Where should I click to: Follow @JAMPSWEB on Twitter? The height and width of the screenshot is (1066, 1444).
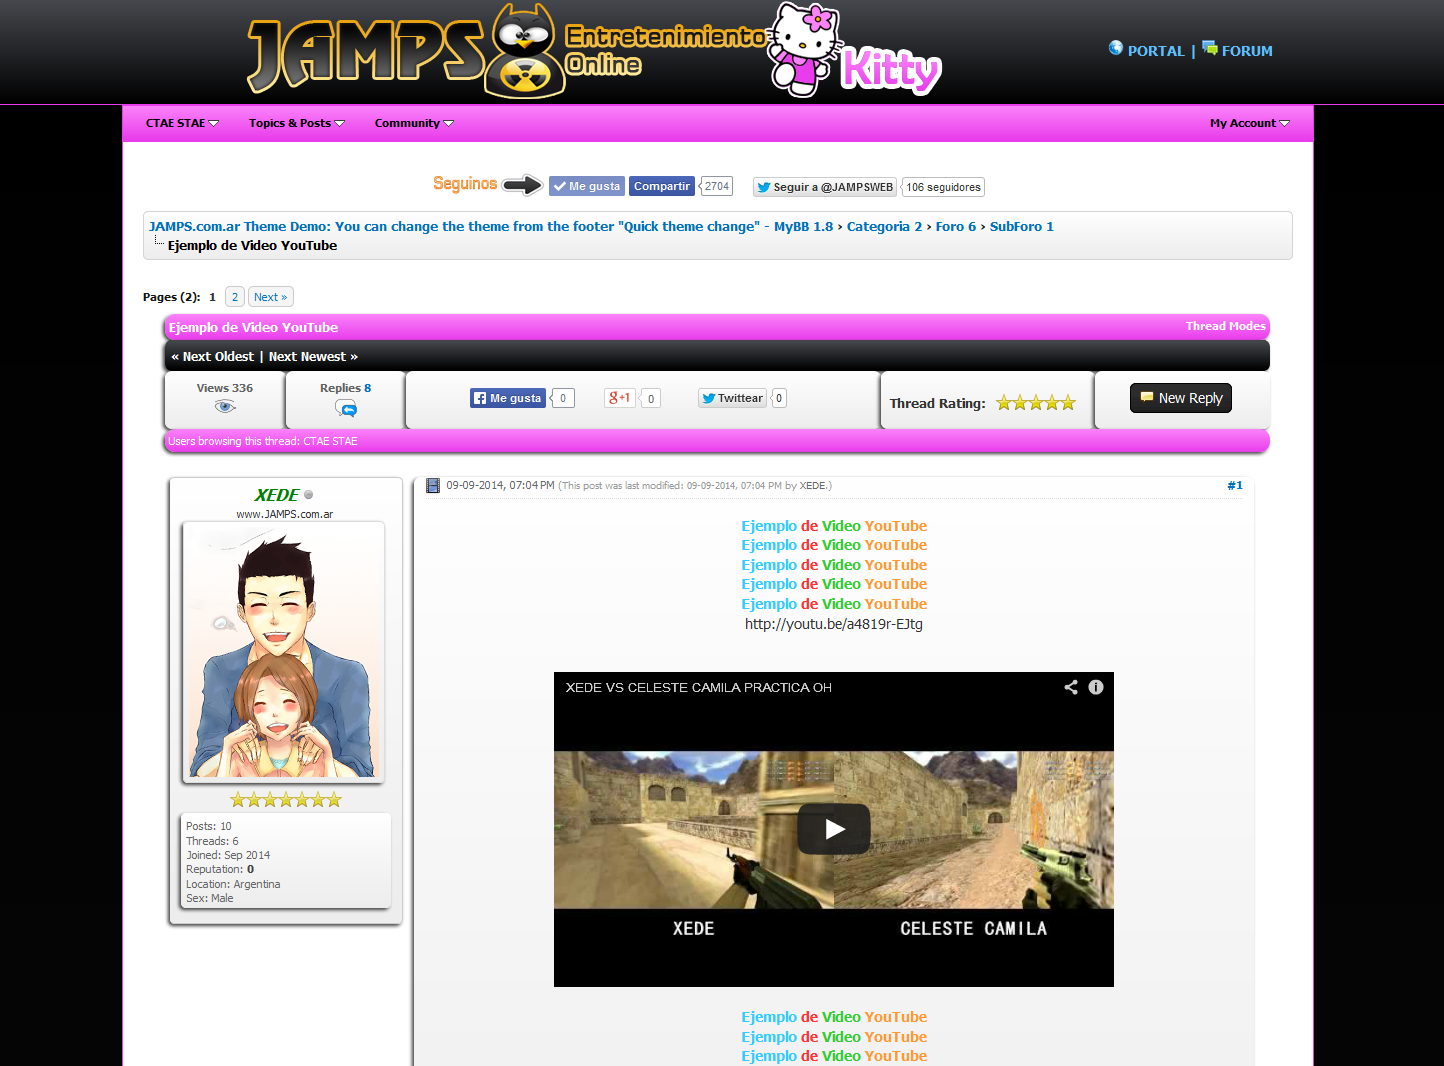tap(824, 187)
